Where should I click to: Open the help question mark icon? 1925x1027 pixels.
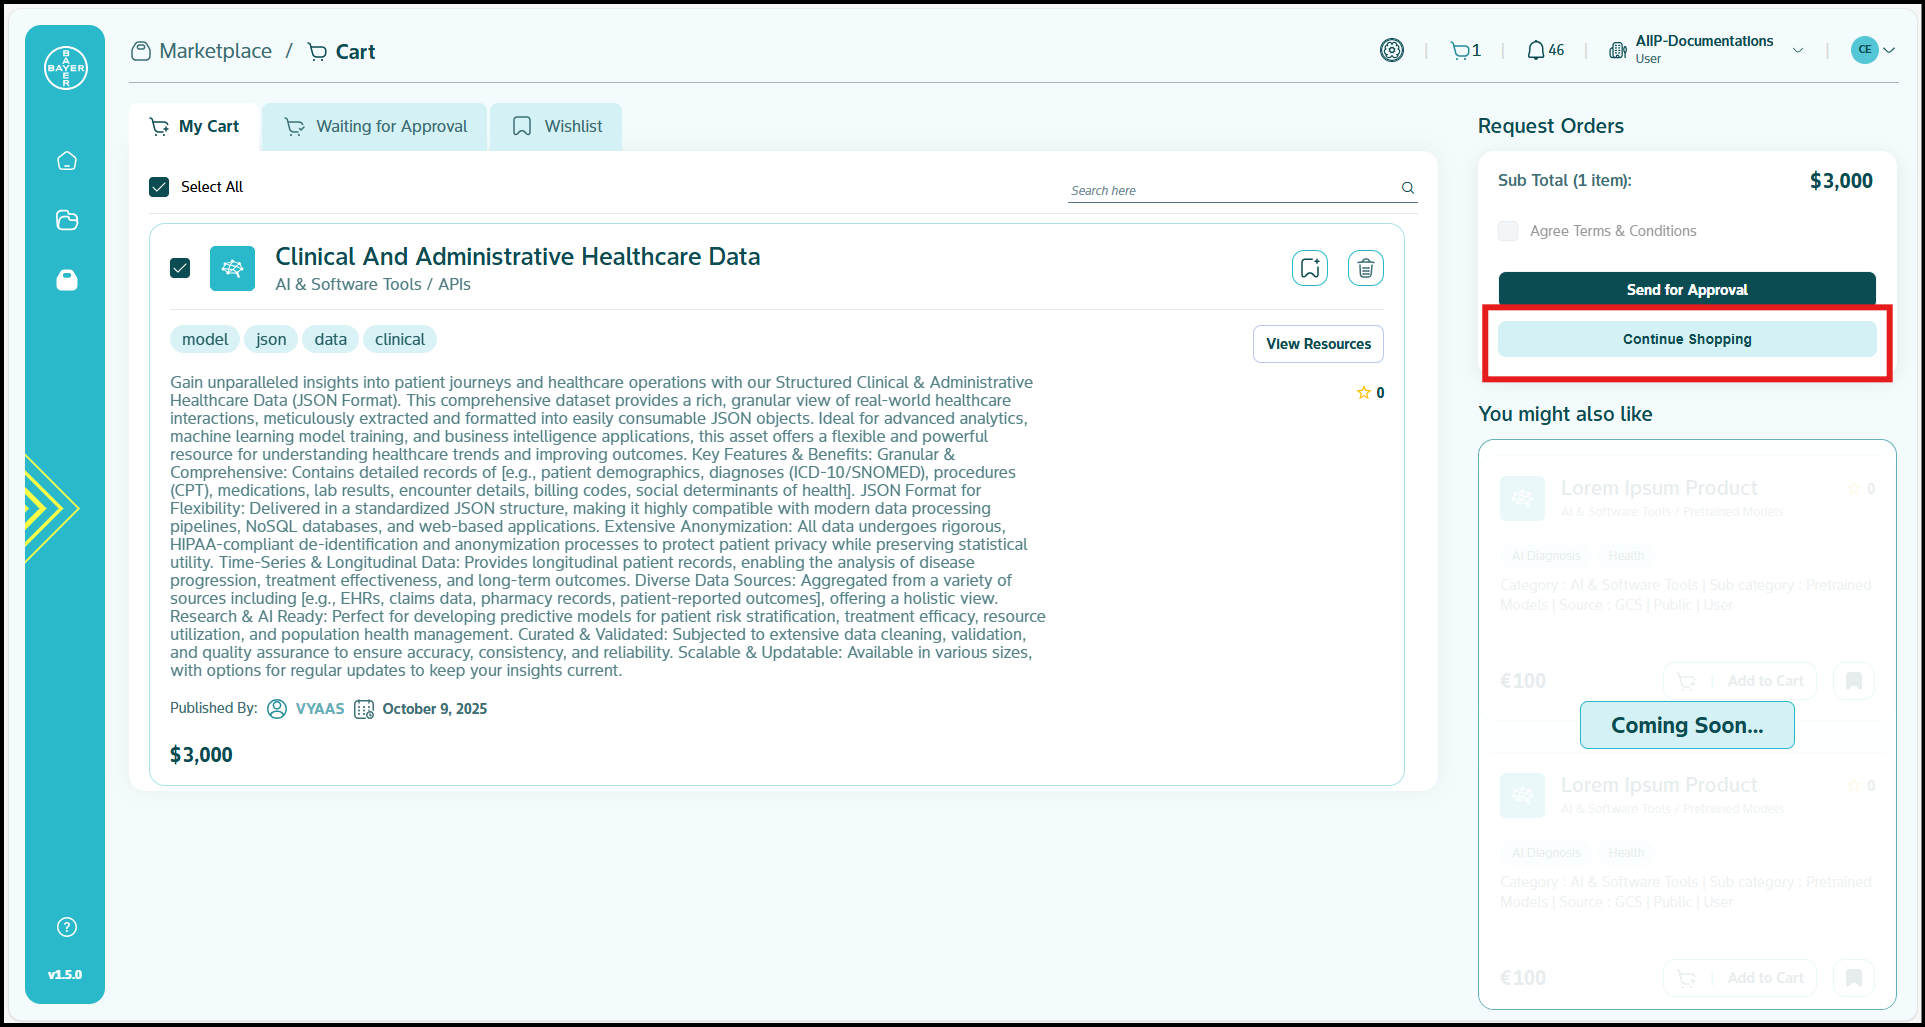[67, 927]
